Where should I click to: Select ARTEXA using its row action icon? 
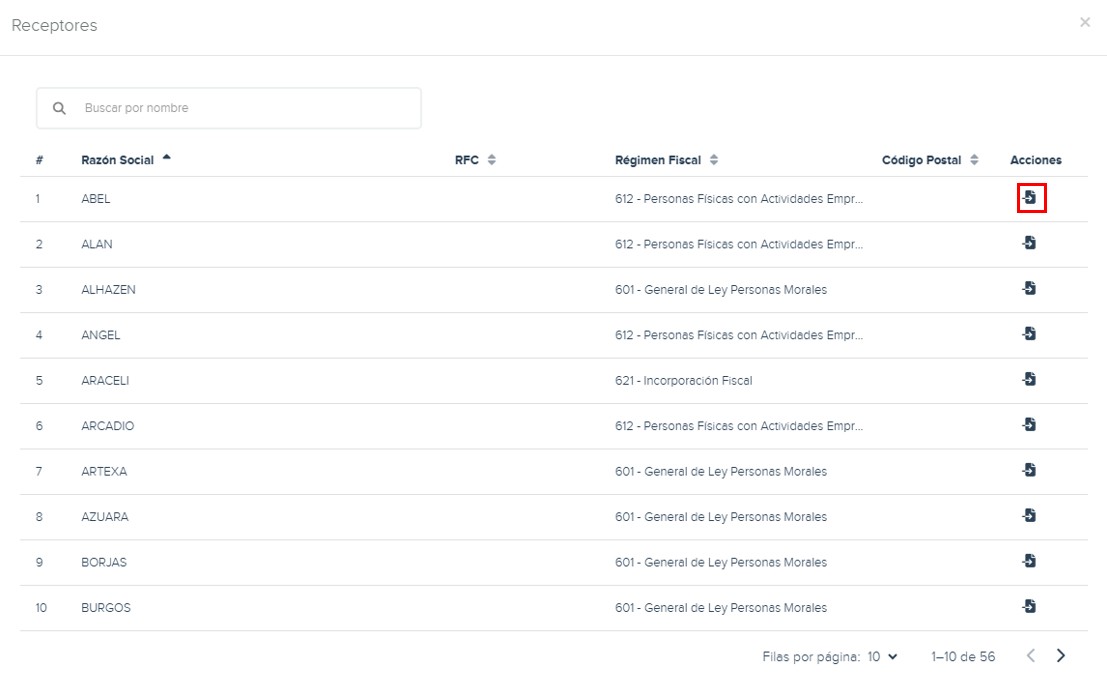1029,471
